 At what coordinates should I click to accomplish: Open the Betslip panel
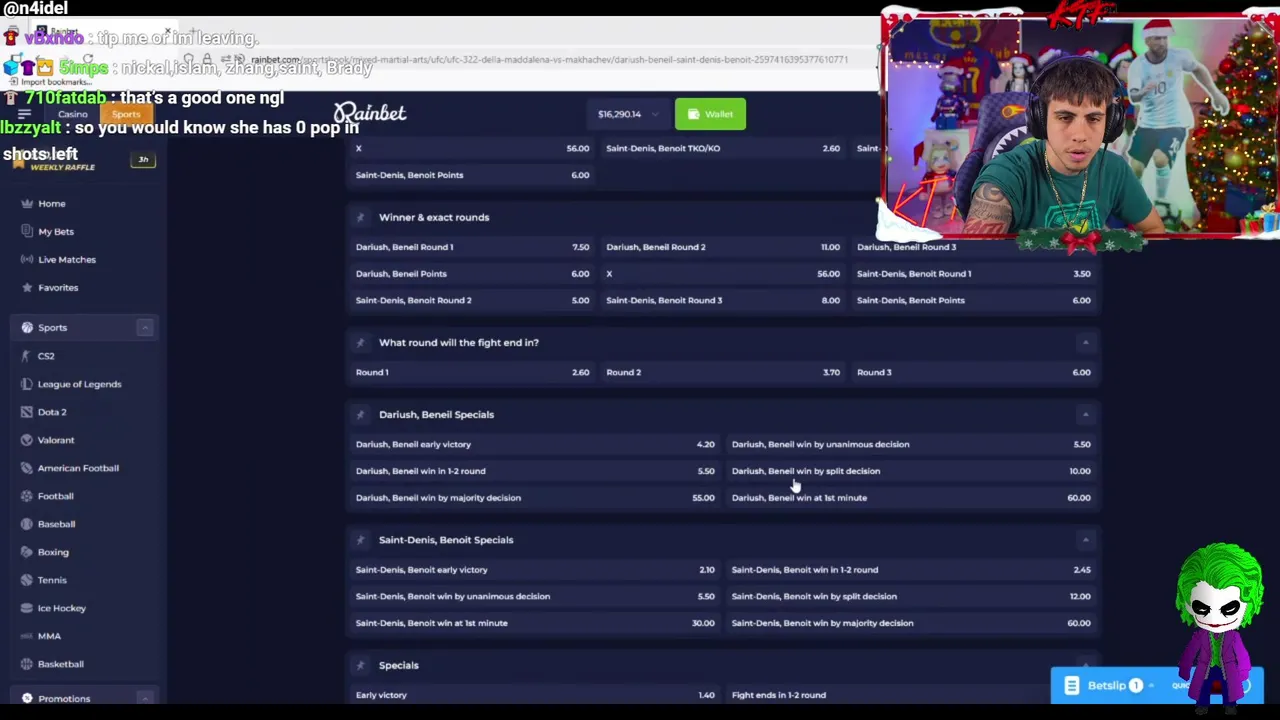click(1108, 686)
